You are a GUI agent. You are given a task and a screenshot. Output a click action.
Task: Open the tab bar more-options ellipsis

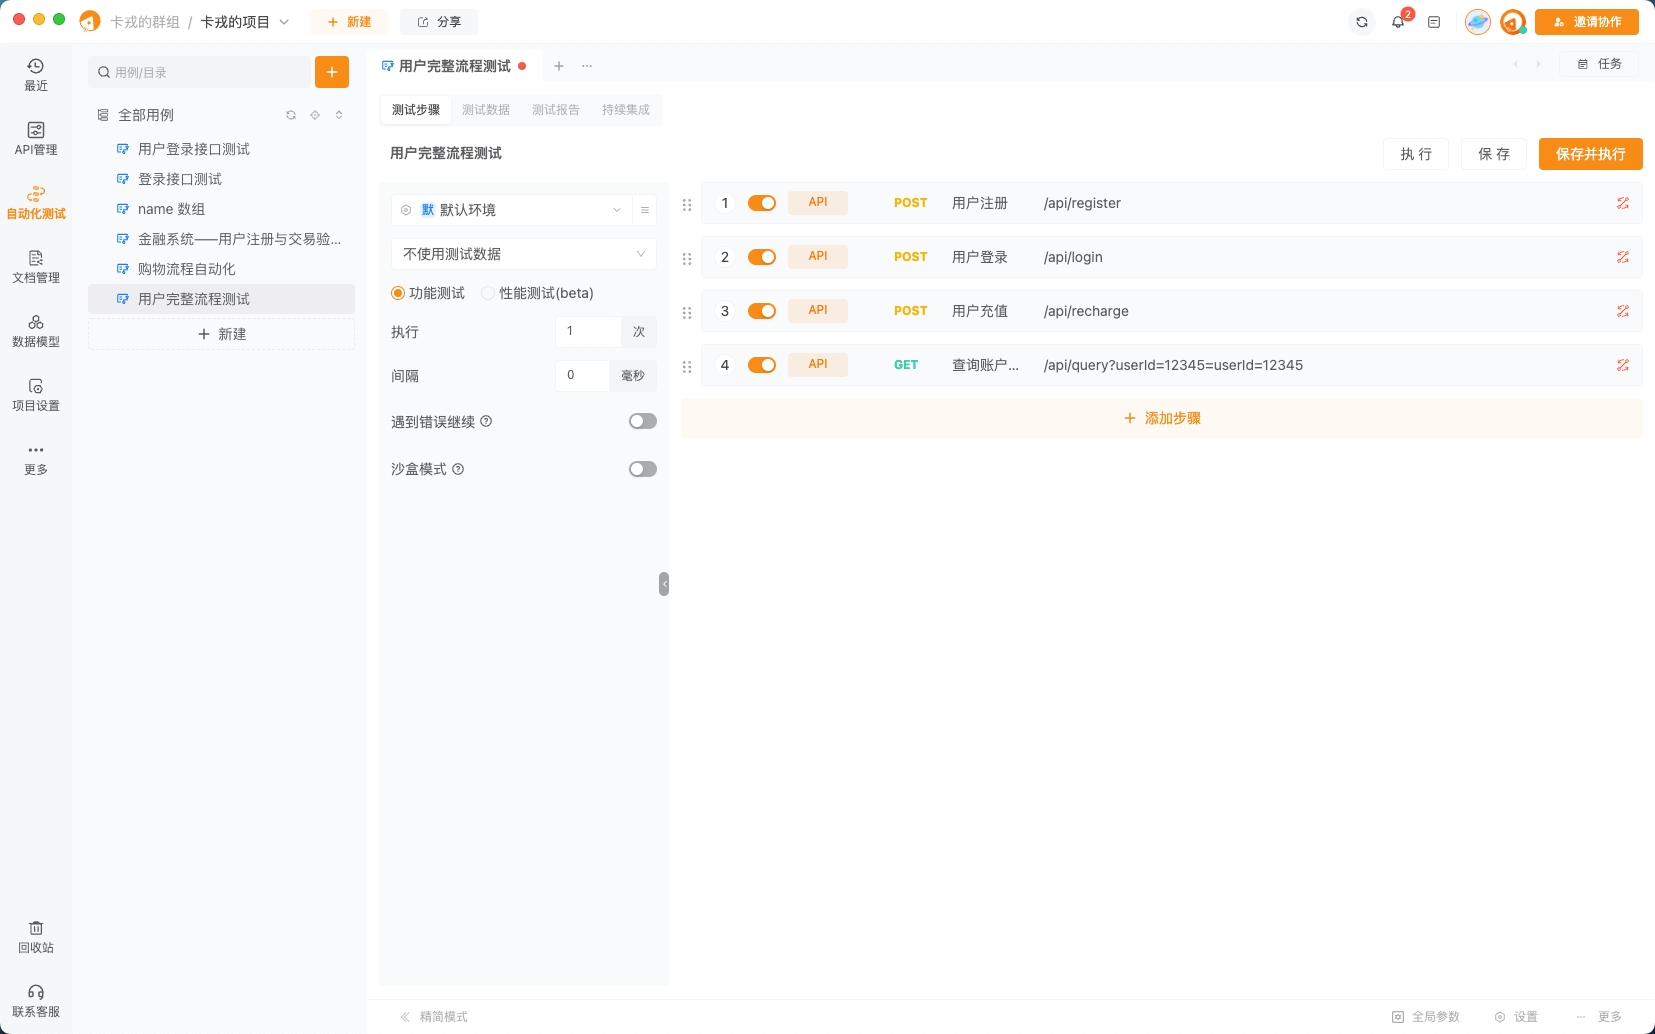coord(587,66)
